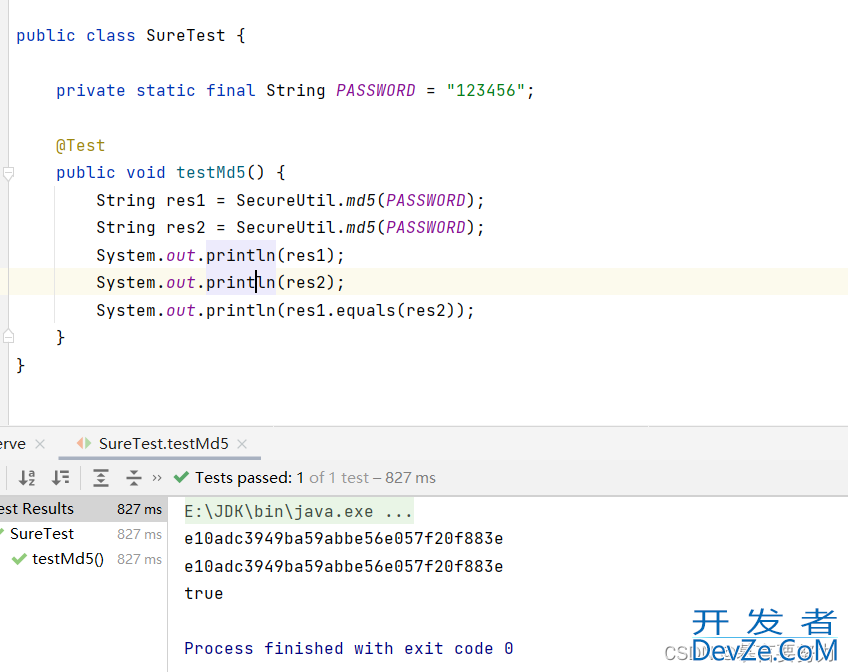Select the Test Results root row

[83, 509]
